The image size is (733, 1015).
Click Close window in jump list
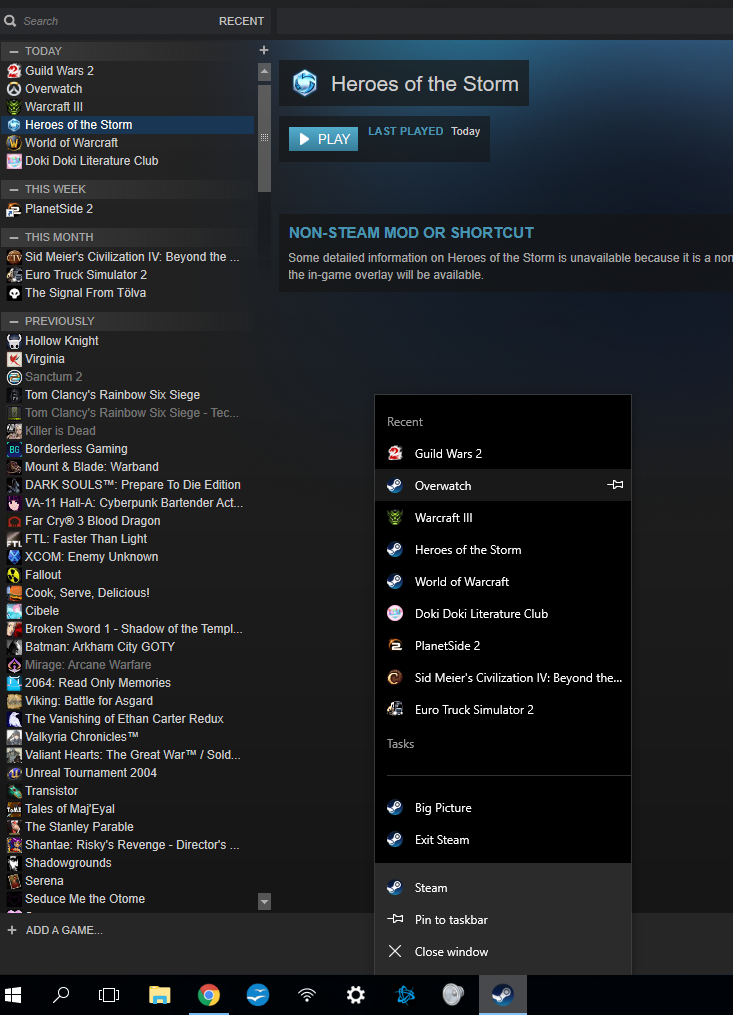click(502, 951)
